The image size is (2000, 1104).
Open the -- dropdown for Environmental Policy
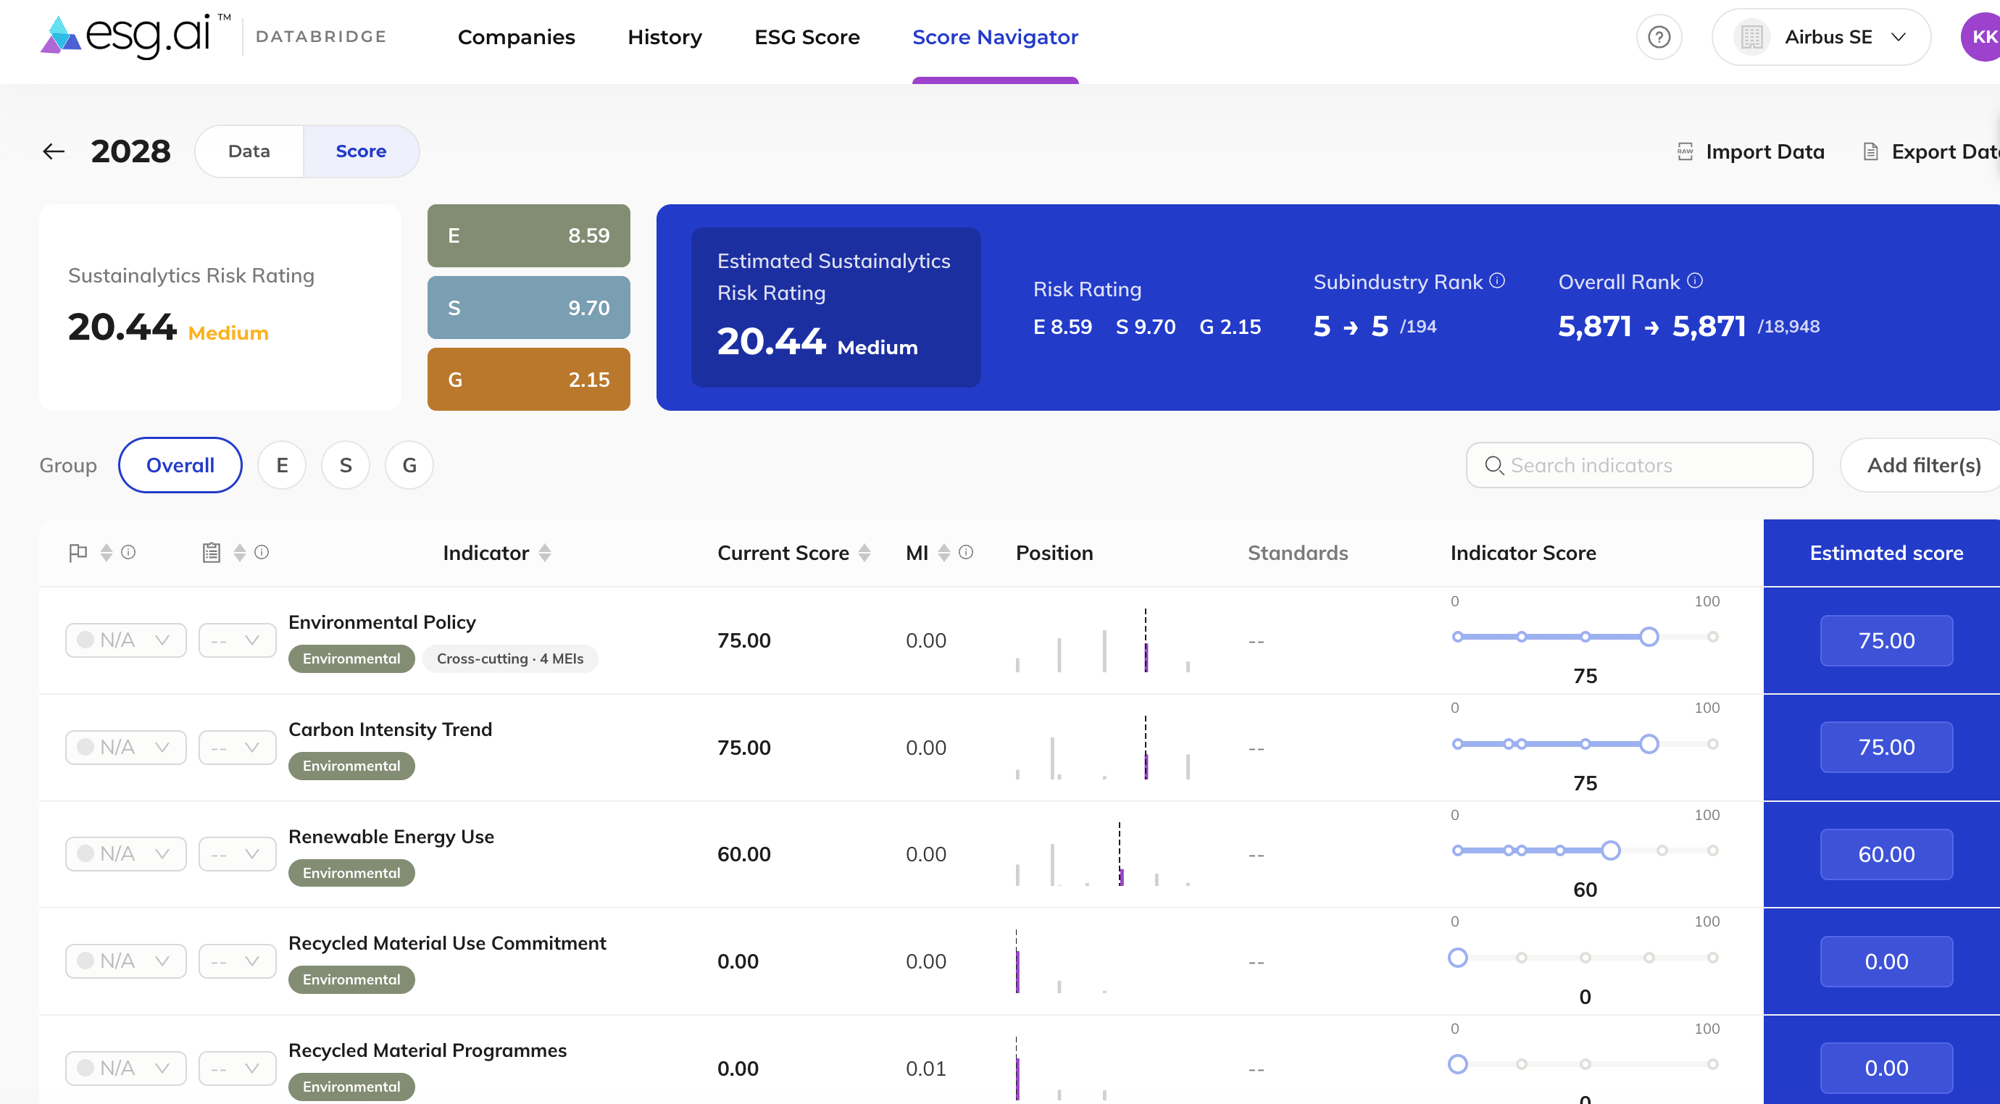(237, 640)
